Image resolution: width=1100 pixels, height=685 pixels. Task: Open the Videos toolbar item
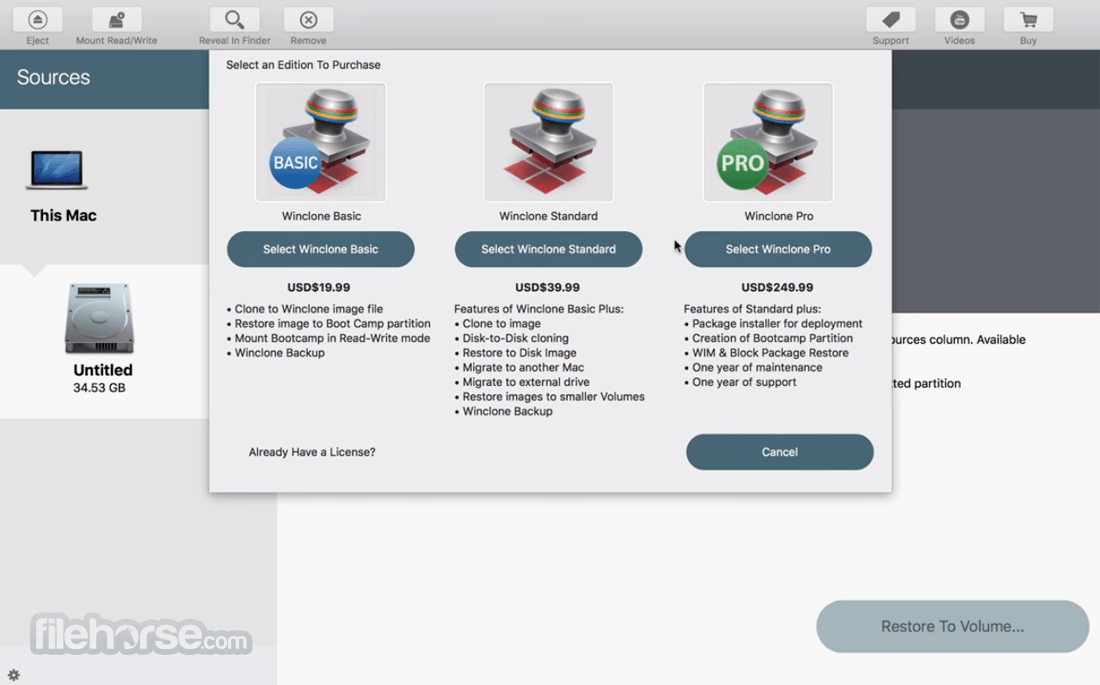tap(959, 20)
